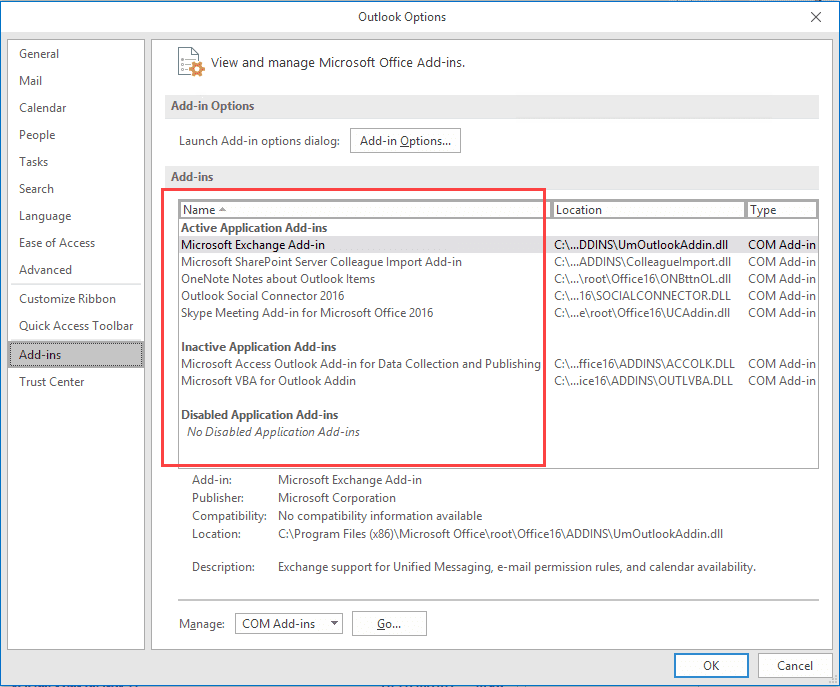Click the ACCOLK.DLL location cell
Viewport: 840px width, 687px height.
pyautogui.click(x=644, y=364)
